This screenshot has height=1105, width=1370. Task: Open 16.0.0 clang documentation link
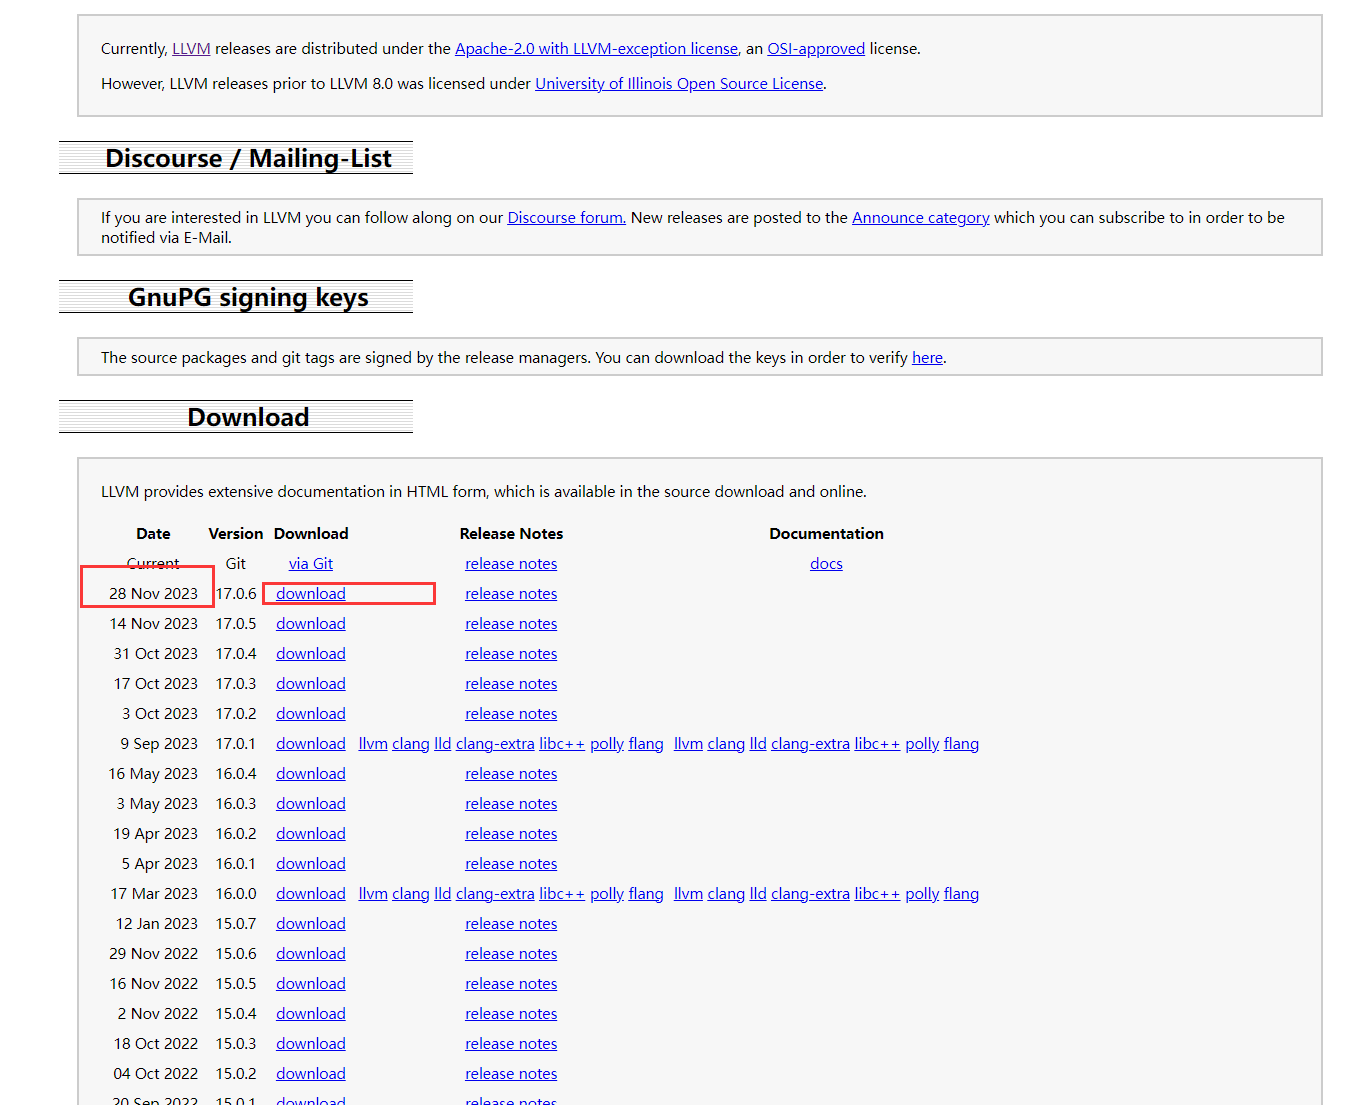coord(726,894)
